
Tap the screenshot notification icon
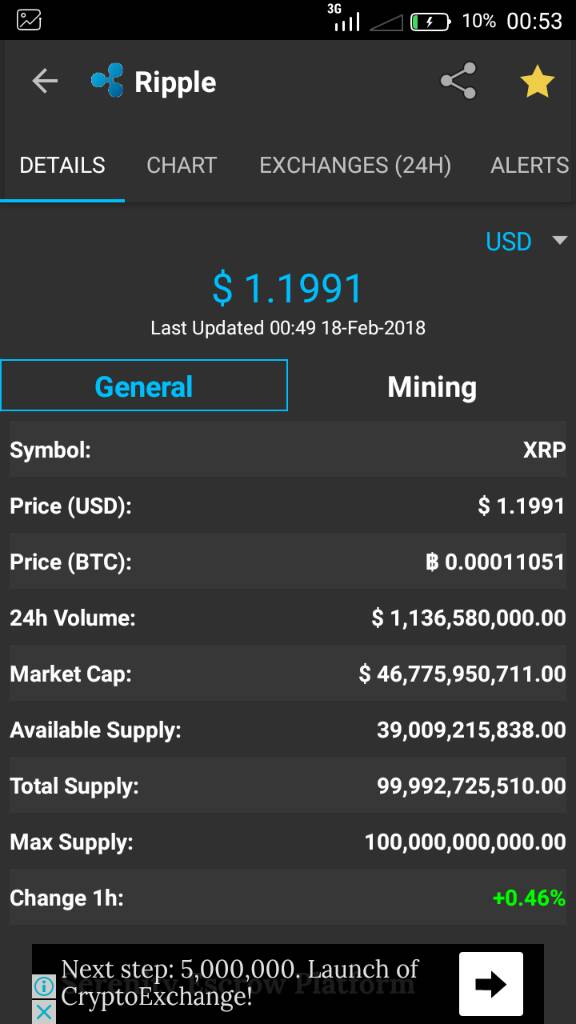point(29,20)
